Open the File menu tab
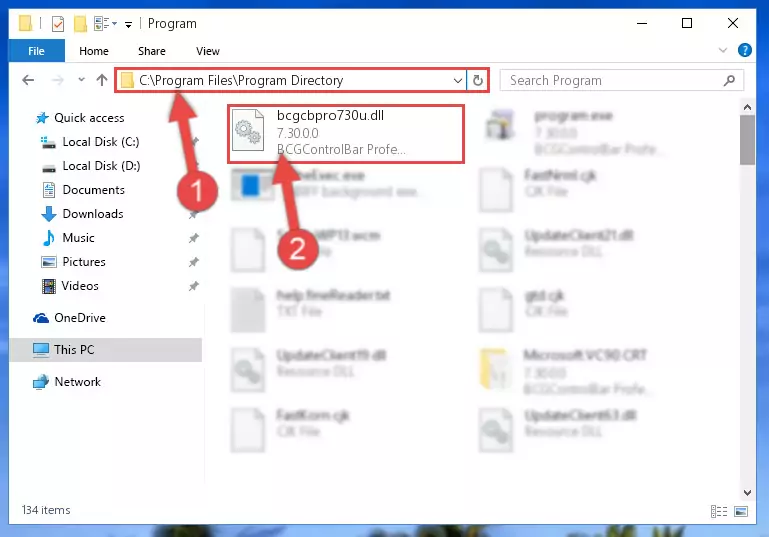The width and height of the screenshot is (769, 537). pyautogui.click(x=36, y=51)
